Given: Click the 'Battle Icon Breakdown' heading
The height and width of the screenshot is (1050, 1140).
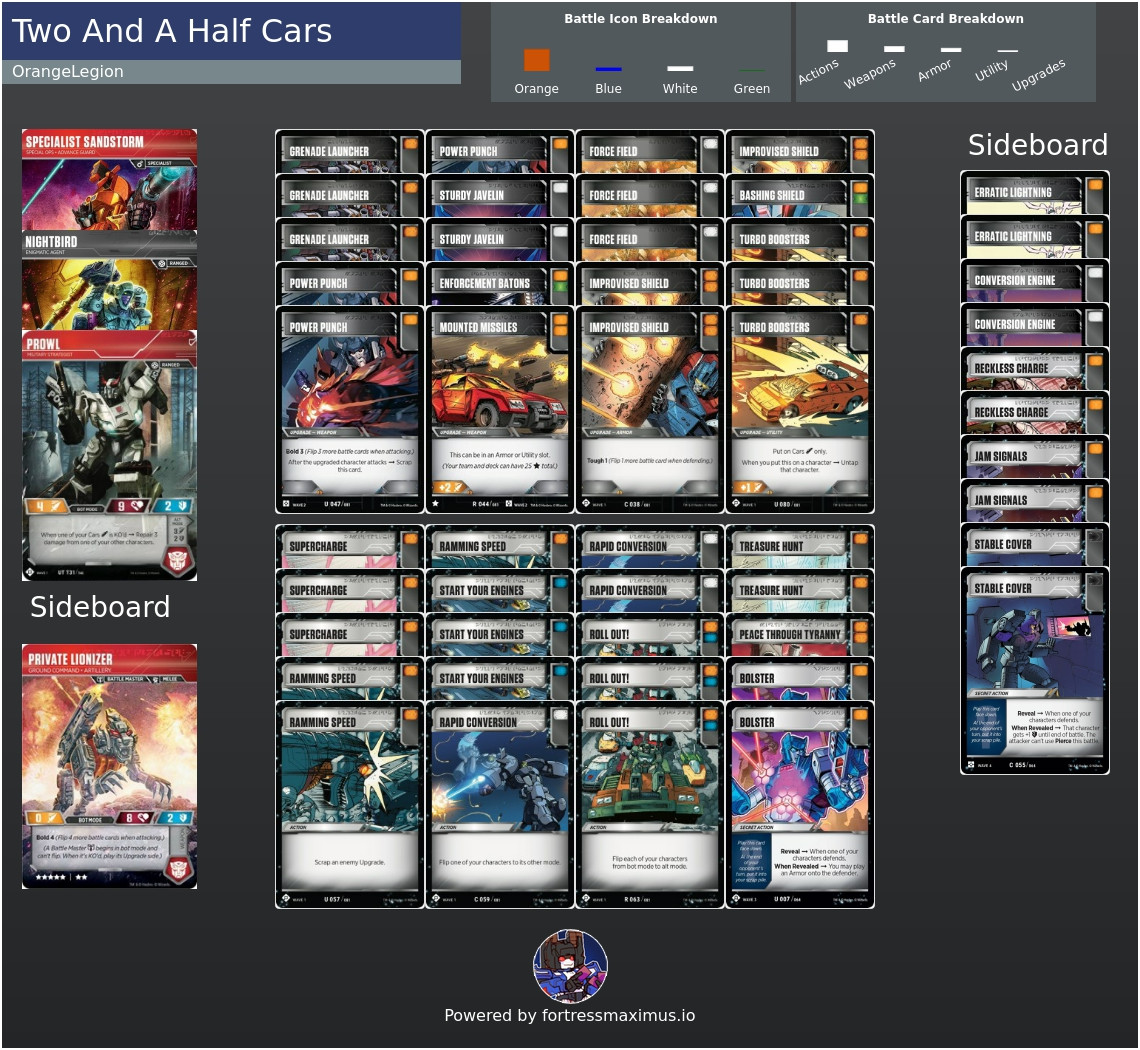Looking at the screenshot, I should coord(641,19).
